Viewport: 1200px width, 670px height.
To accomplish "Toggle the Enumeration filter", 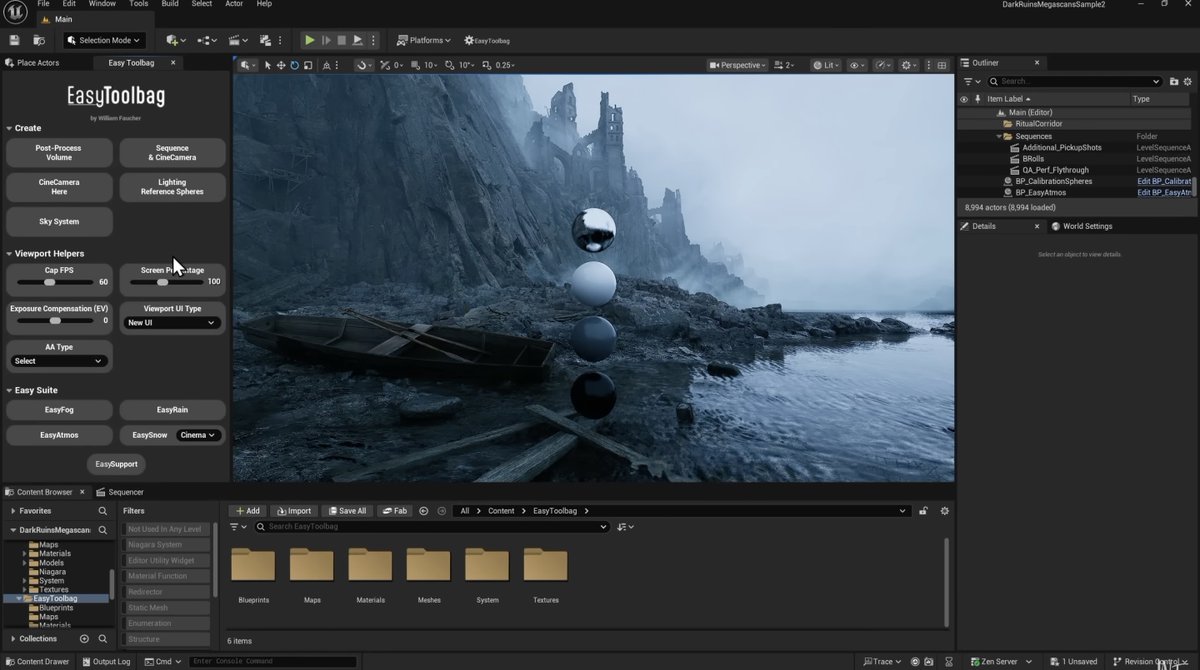I will pos(165,623).
